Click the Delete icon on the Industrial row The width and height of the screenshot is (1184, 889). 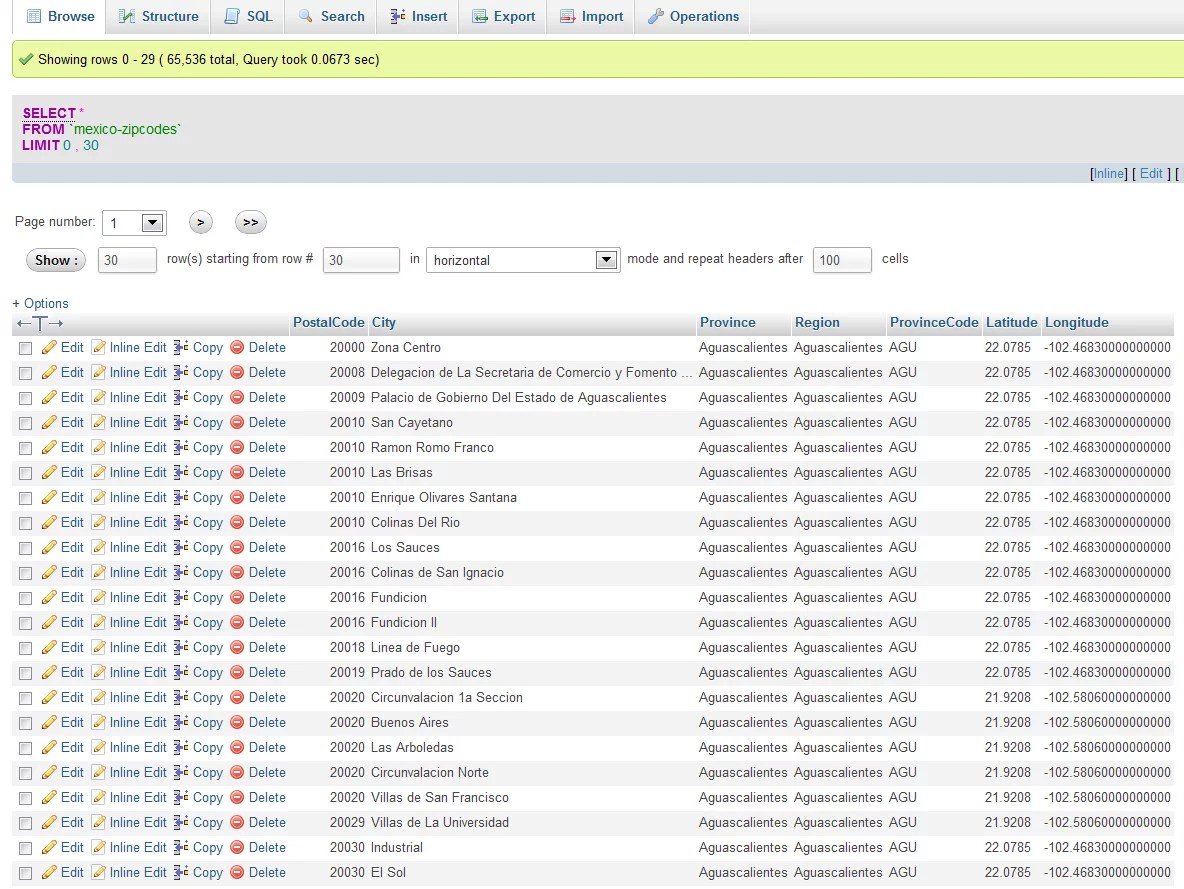234,847
